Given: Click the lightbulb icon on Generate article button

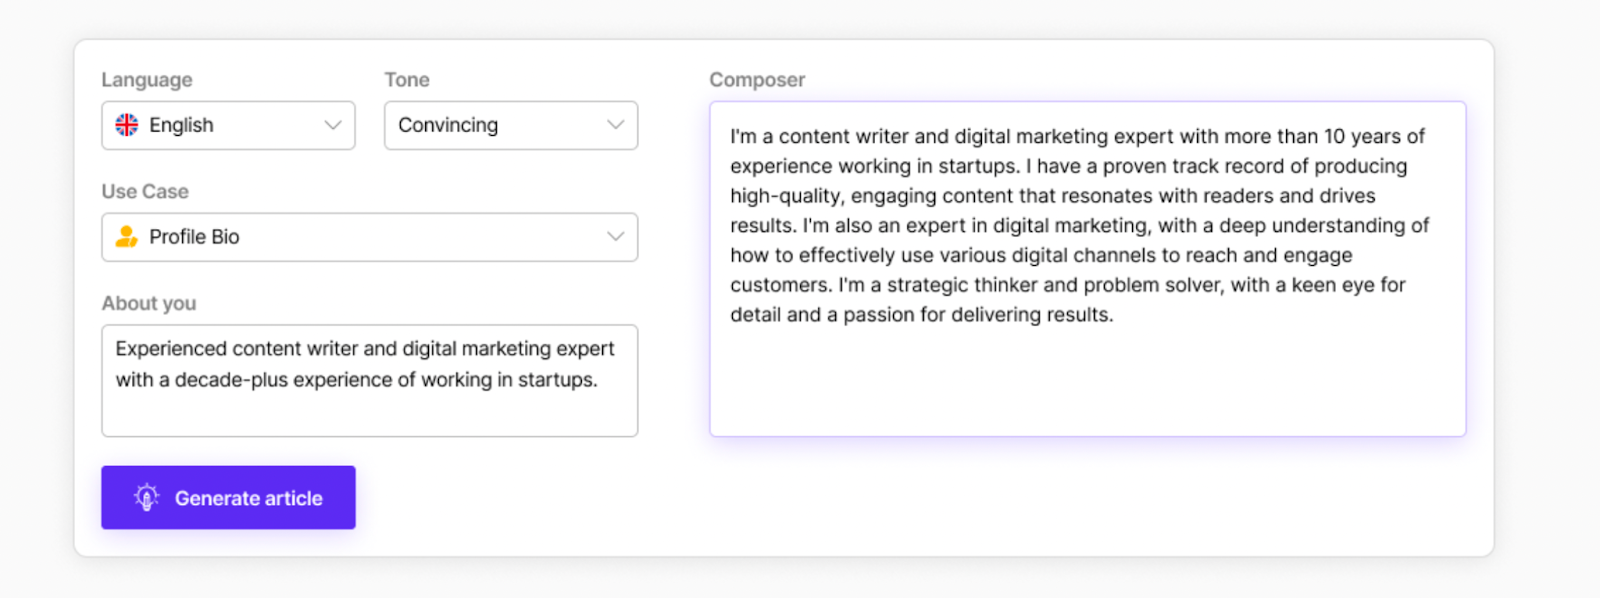Looking at the screenshot, I should point(147,497).
